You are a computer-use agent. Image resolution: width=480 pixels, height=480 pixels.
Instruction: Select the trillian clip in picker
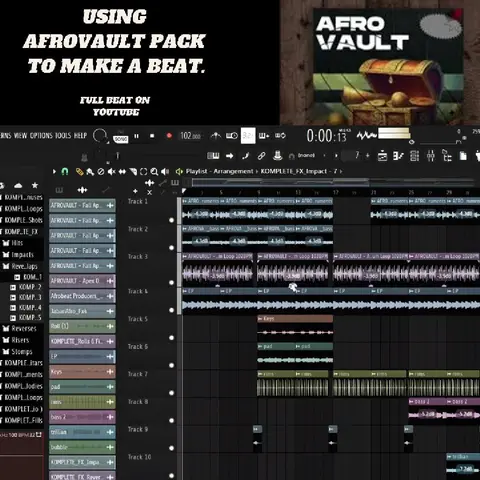pos(82,432)
